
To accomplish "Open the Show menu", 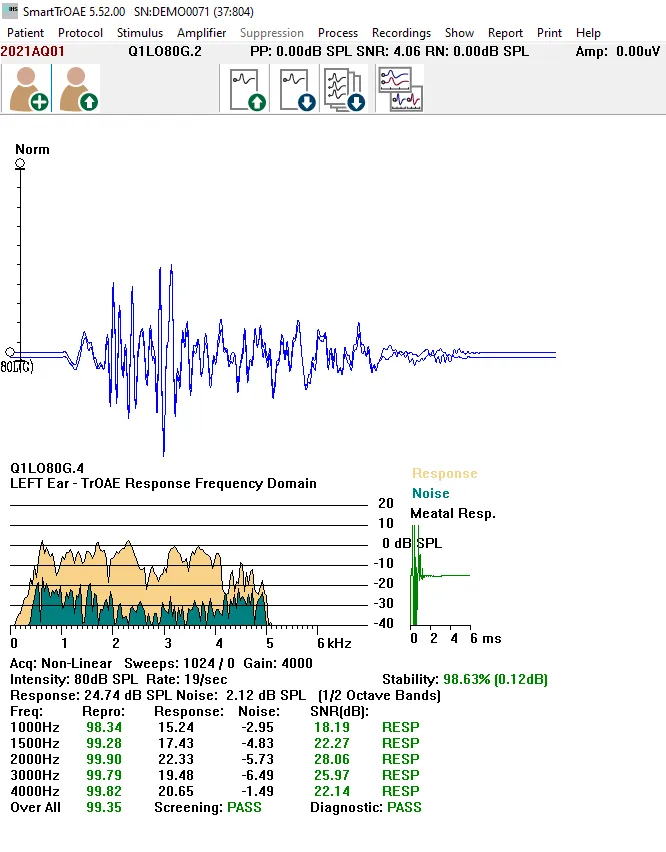I will point(459,33).
